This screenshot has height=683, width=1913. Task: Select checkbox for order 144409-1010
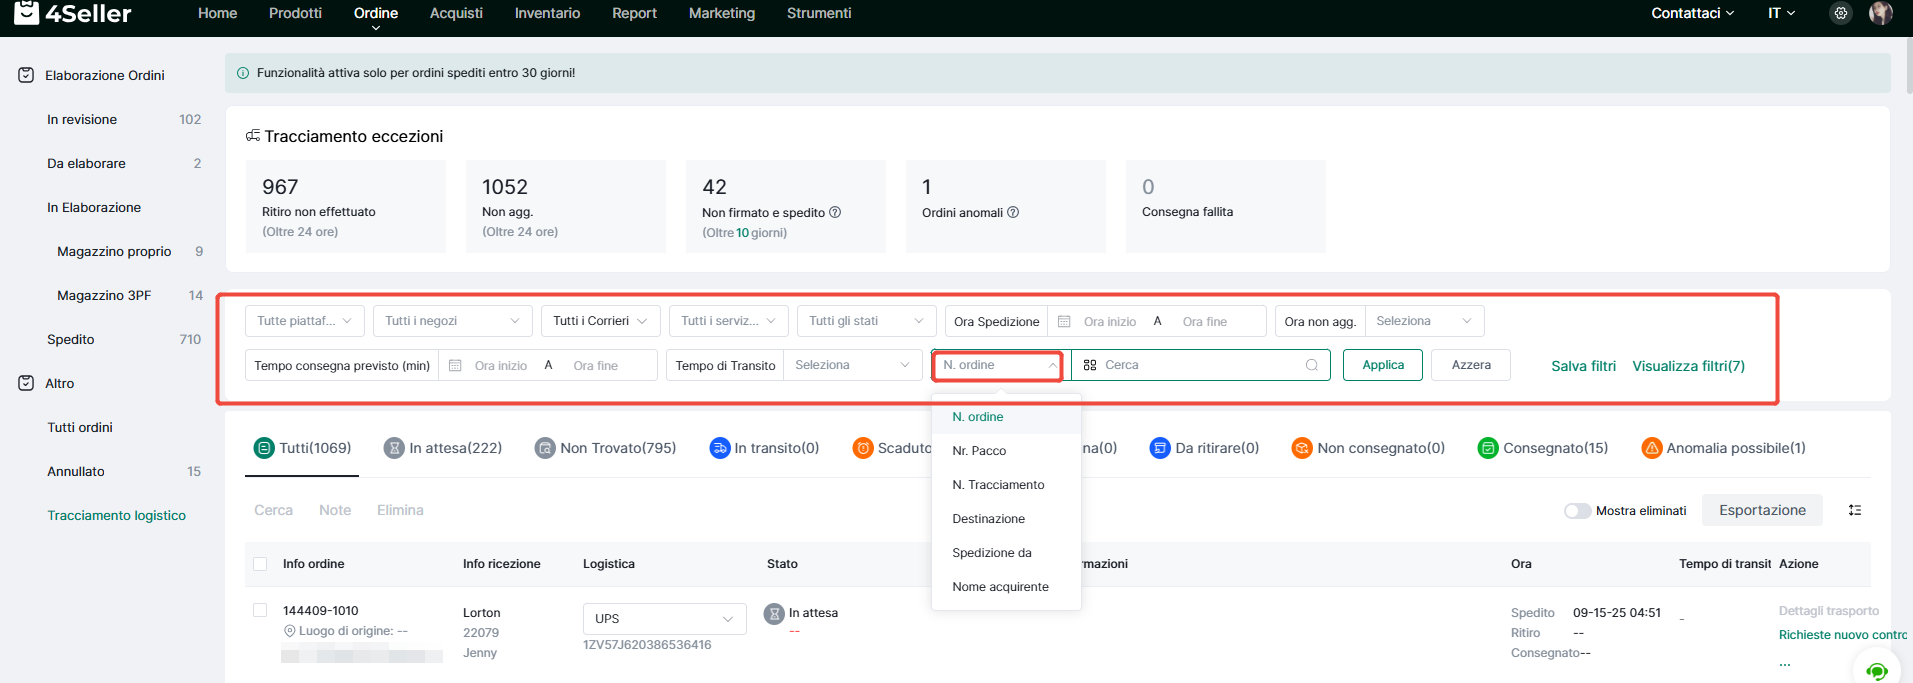[x=260, y=610]
